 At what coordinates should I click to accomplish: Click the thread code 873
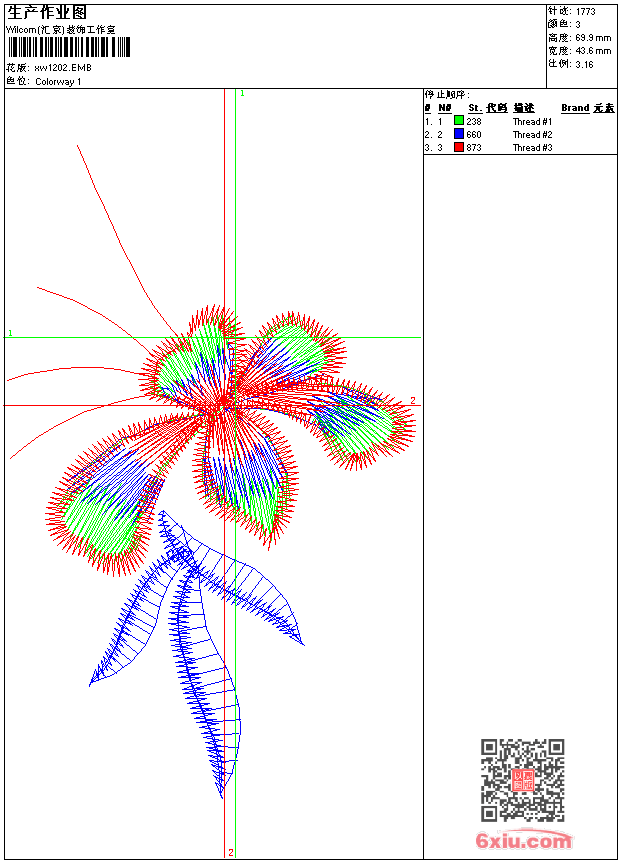click(x=474, y=147)
